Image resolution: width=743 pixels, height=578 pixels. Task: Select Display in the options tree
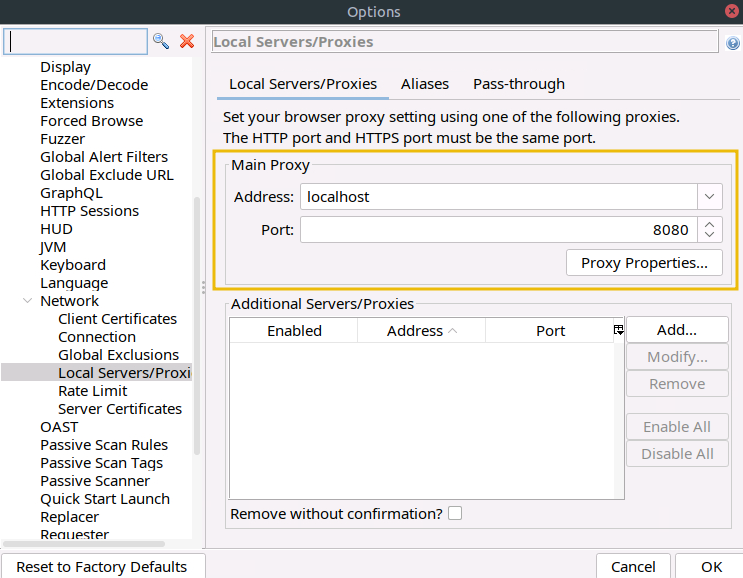(65, 67)
